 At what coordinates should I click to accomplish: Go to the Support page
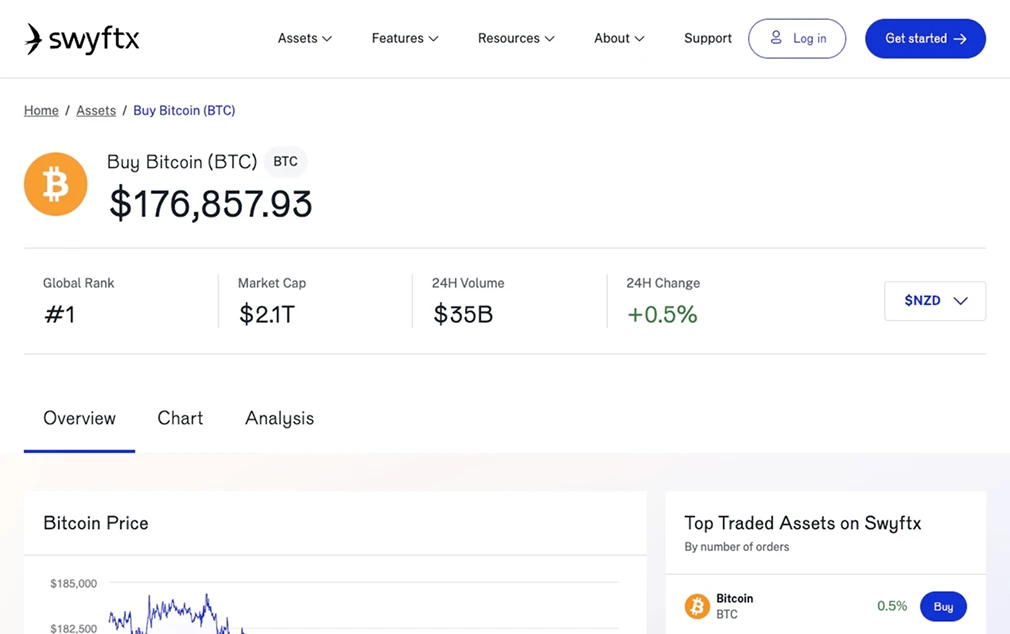pos(708,39)
